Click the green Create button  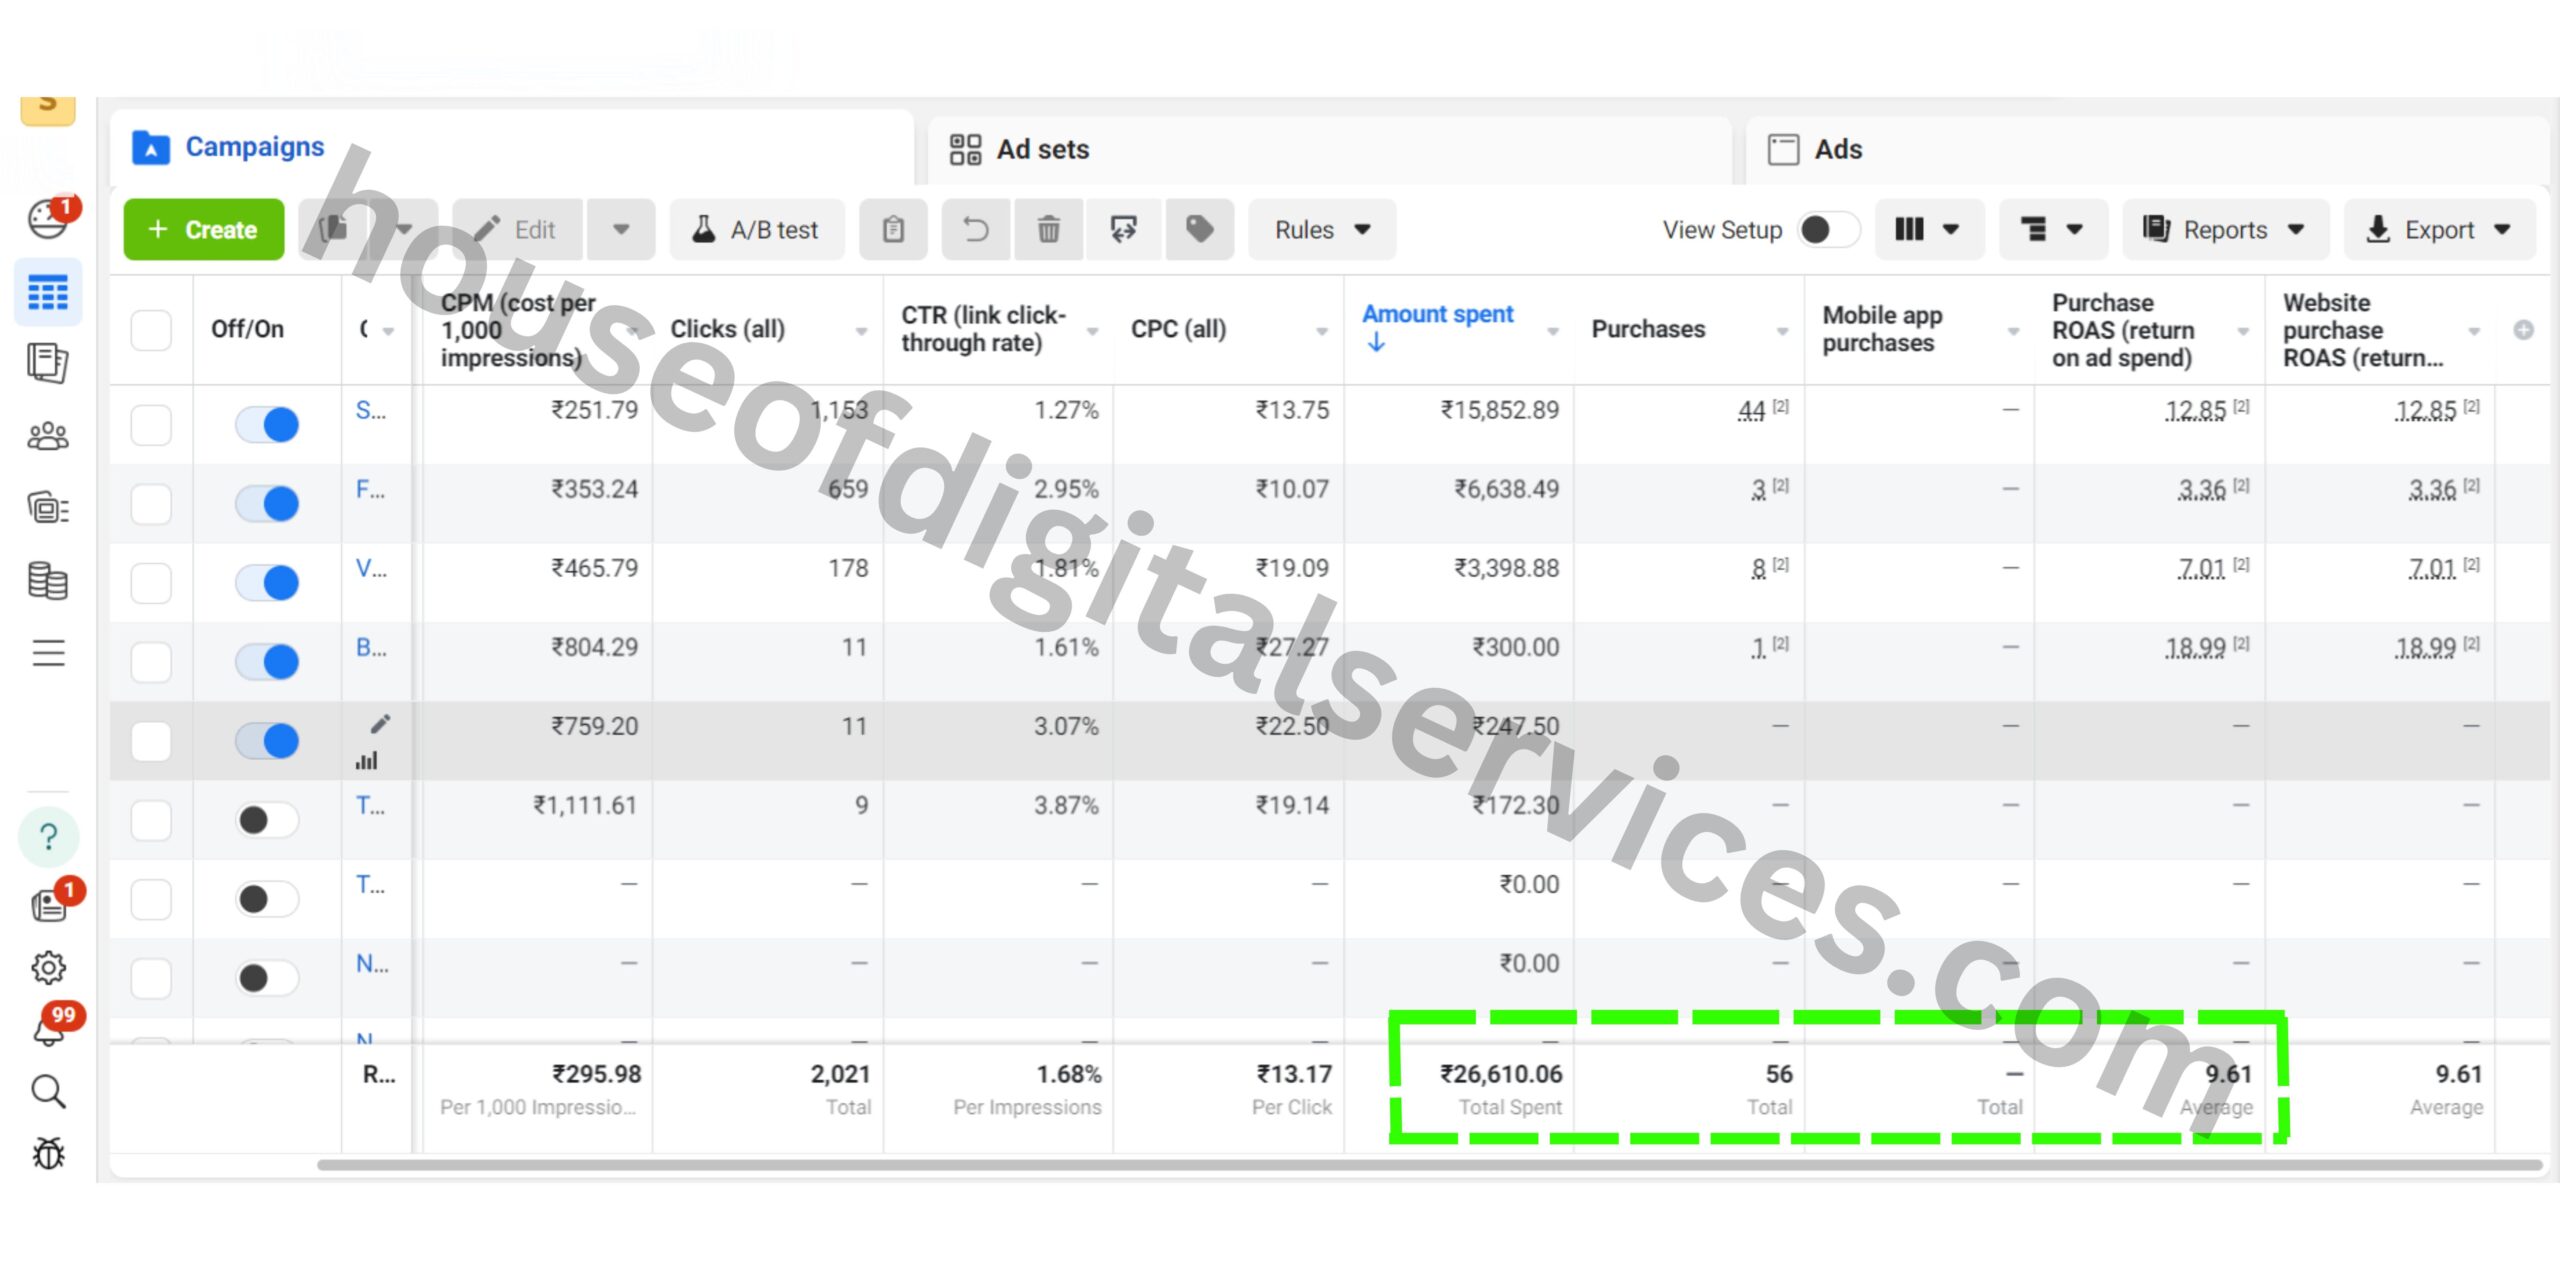tap(204, 230)
